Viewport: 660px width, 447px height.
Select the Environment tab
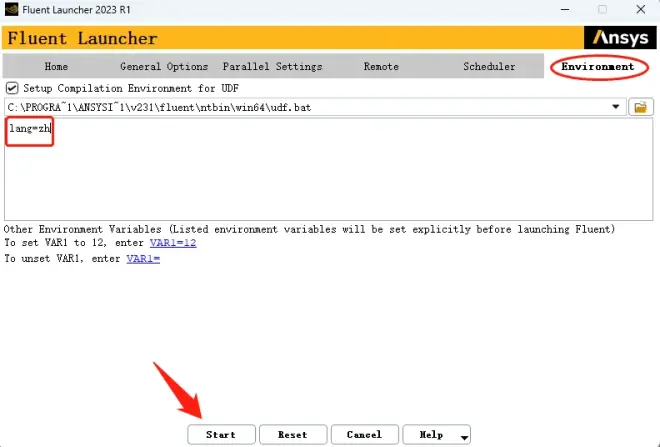point(597,67)
